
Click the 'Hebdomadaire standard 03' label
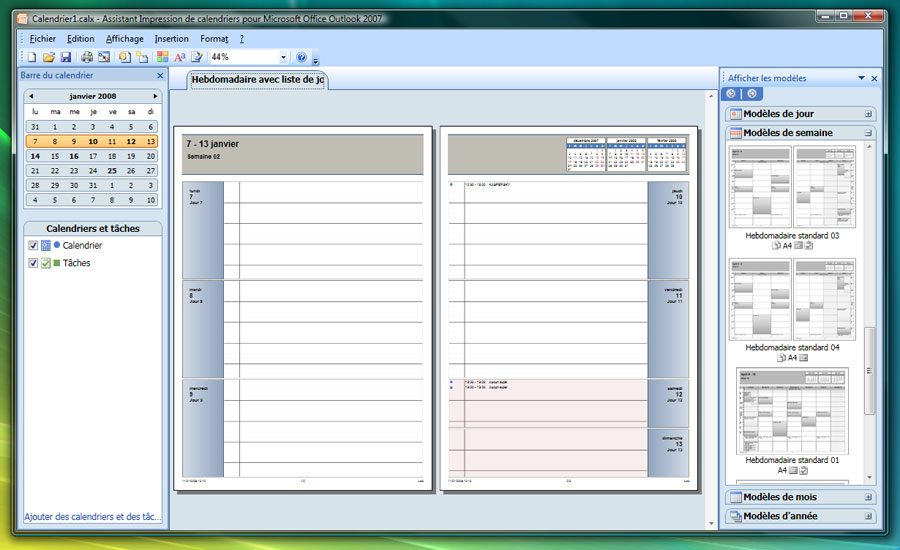(792, 235)
